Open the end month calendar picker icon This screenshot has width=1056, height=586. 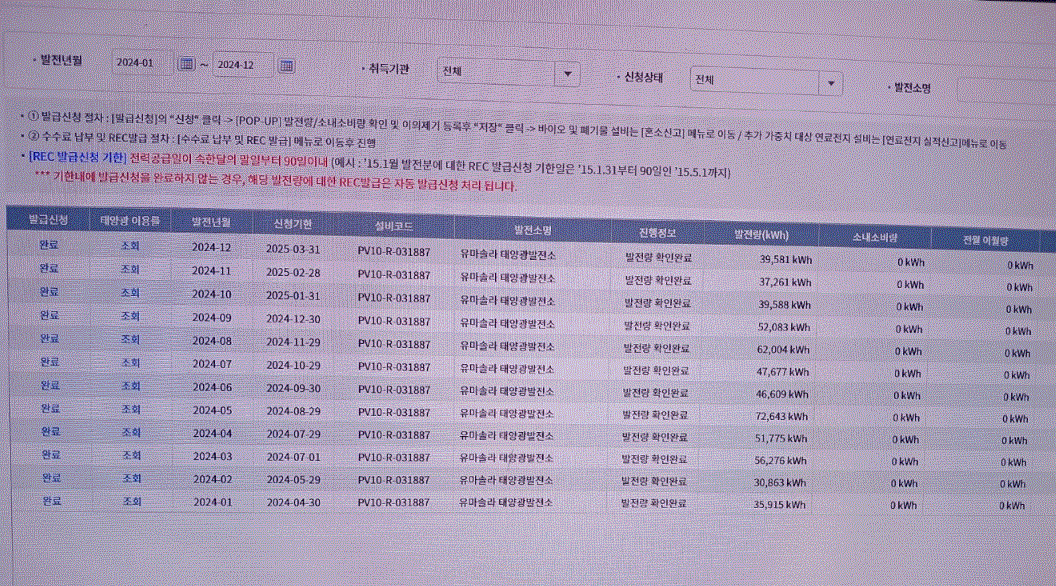[286, 65]
